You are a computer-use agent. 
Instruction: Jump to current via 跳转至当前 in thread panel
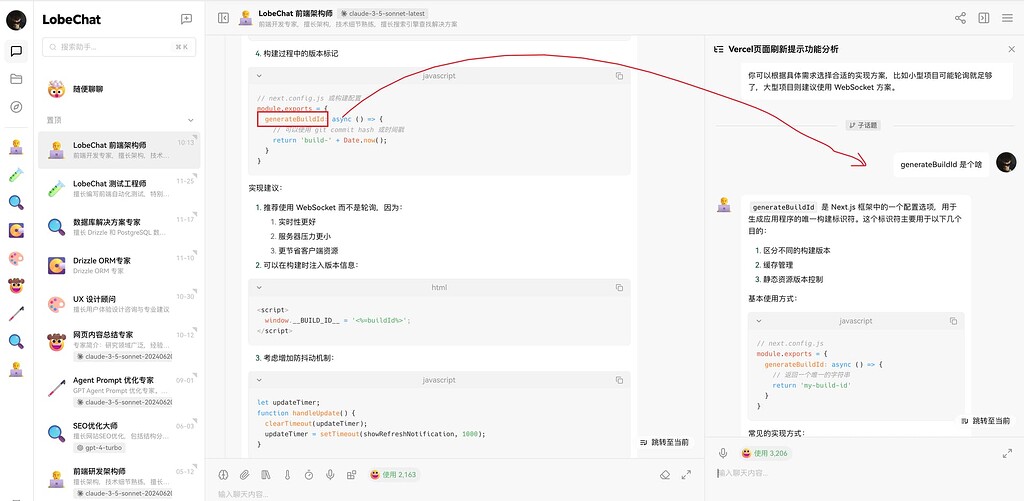click(985, 421)
